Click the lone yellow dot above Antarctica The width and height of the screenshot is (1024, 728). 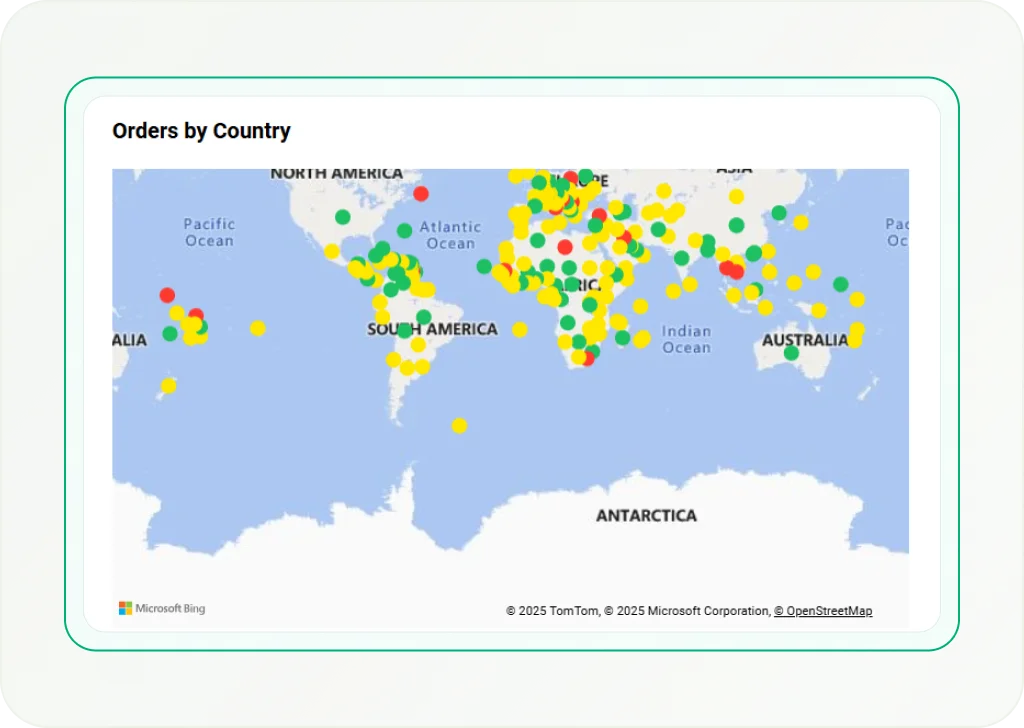tap(459, 426)
